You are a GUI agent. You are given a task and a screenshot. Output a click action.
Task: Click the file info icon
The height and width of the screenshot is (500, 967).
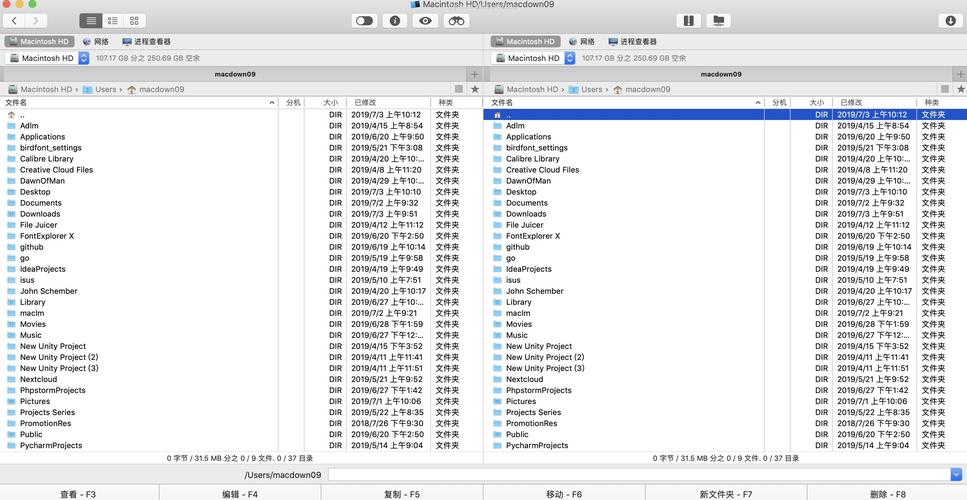[395, 20]
